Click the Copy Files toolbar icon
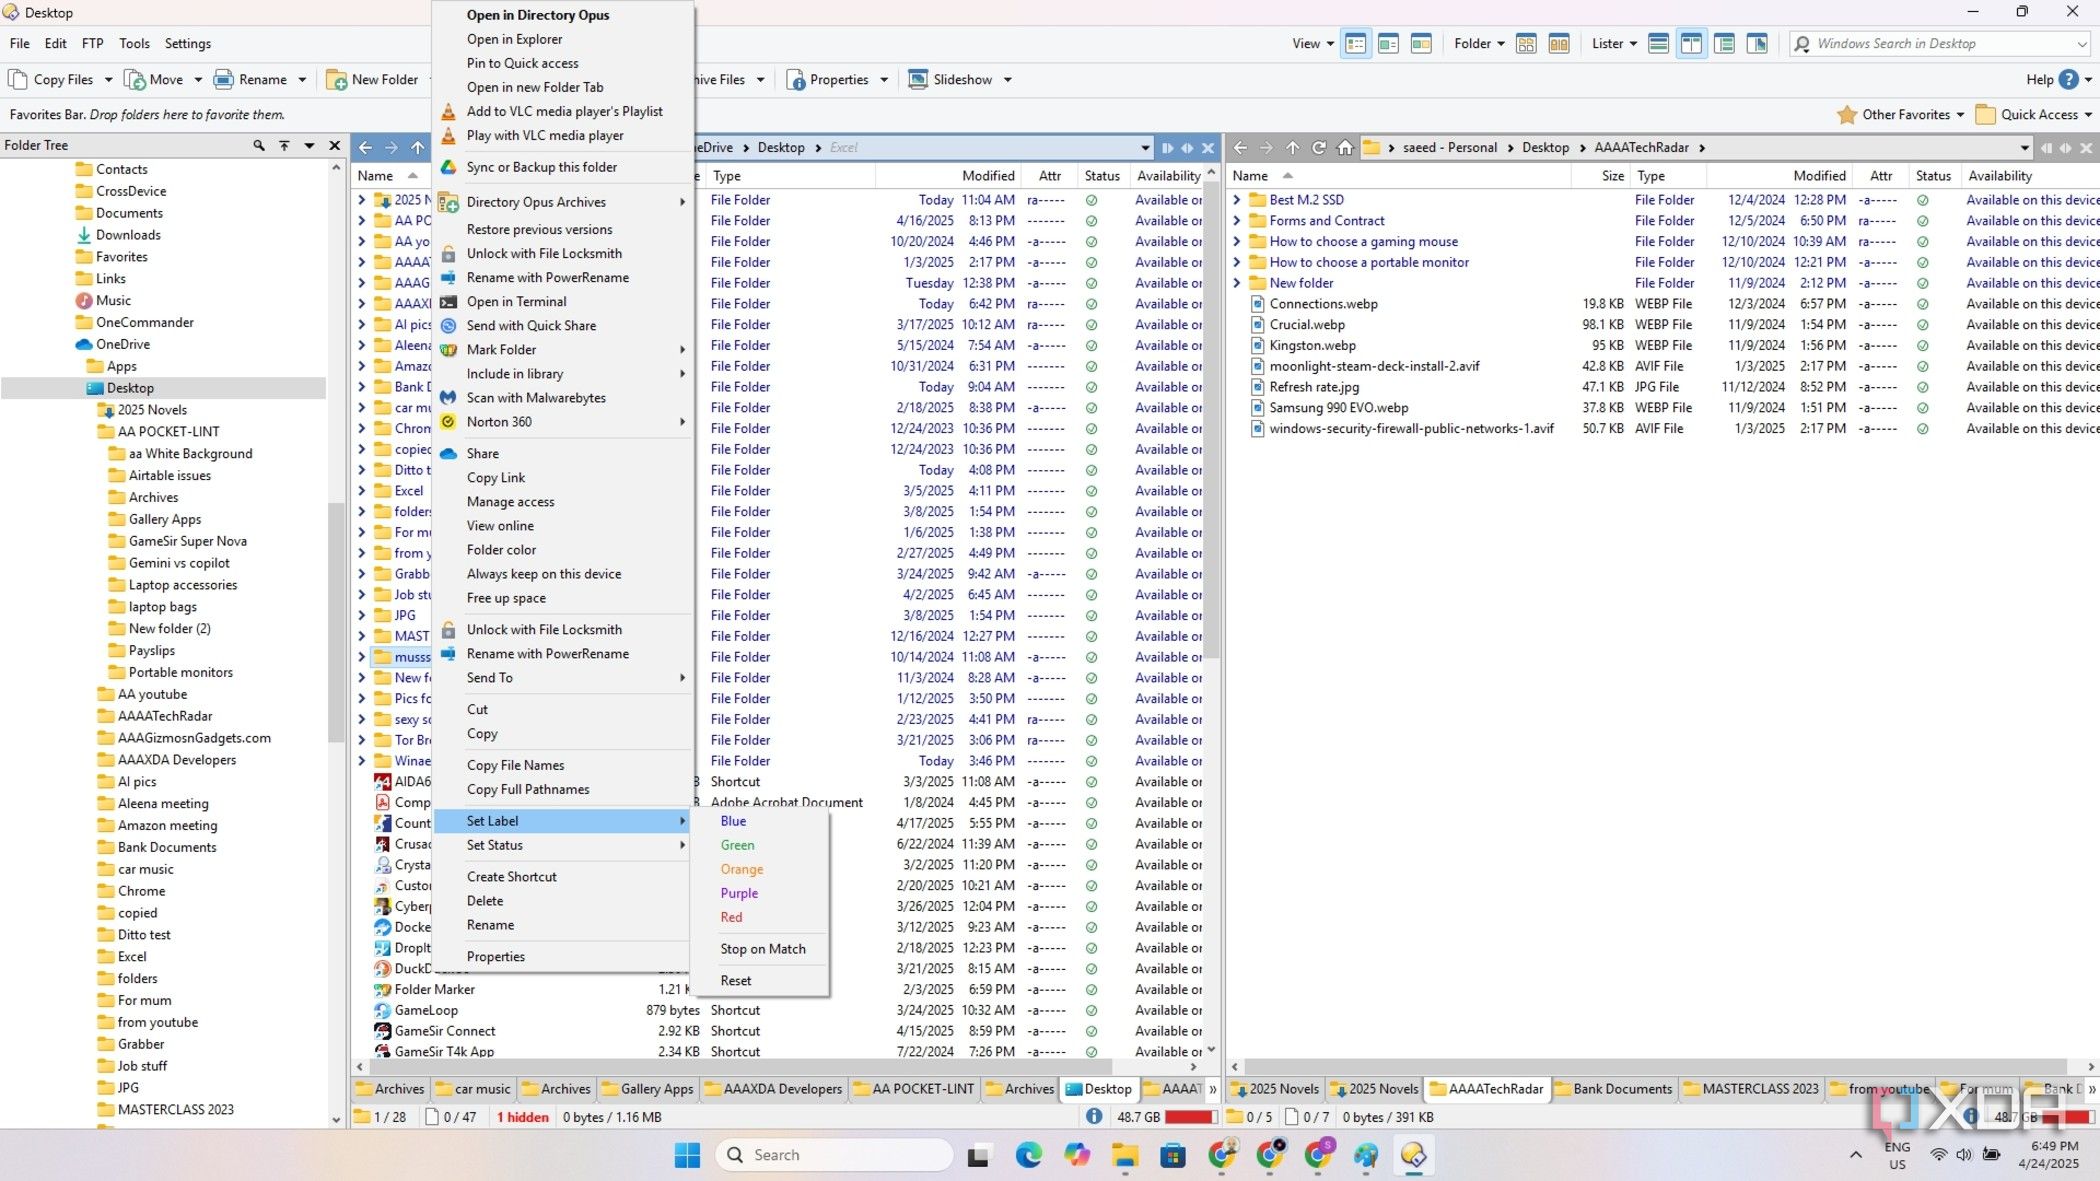Screen dimensions: 2100x1181 (x=17, y=80)
